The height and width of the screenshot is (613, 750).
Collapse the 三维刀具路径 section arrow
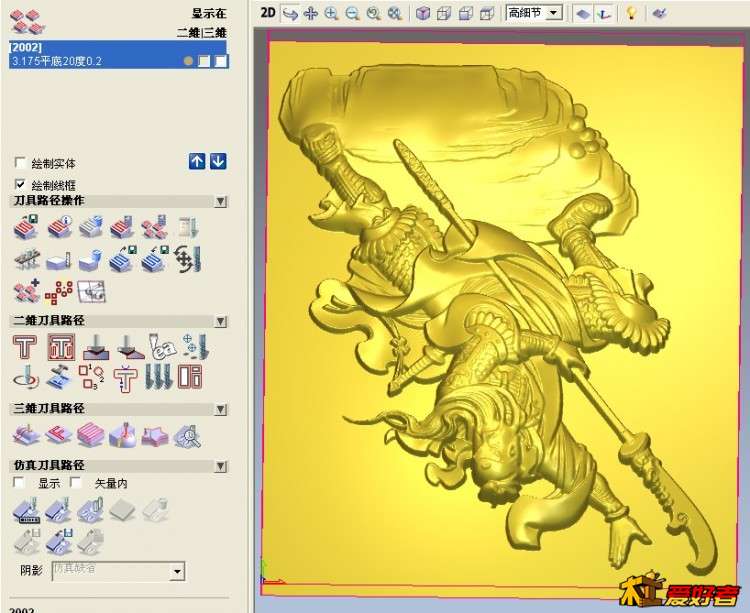tap(221, 409)
